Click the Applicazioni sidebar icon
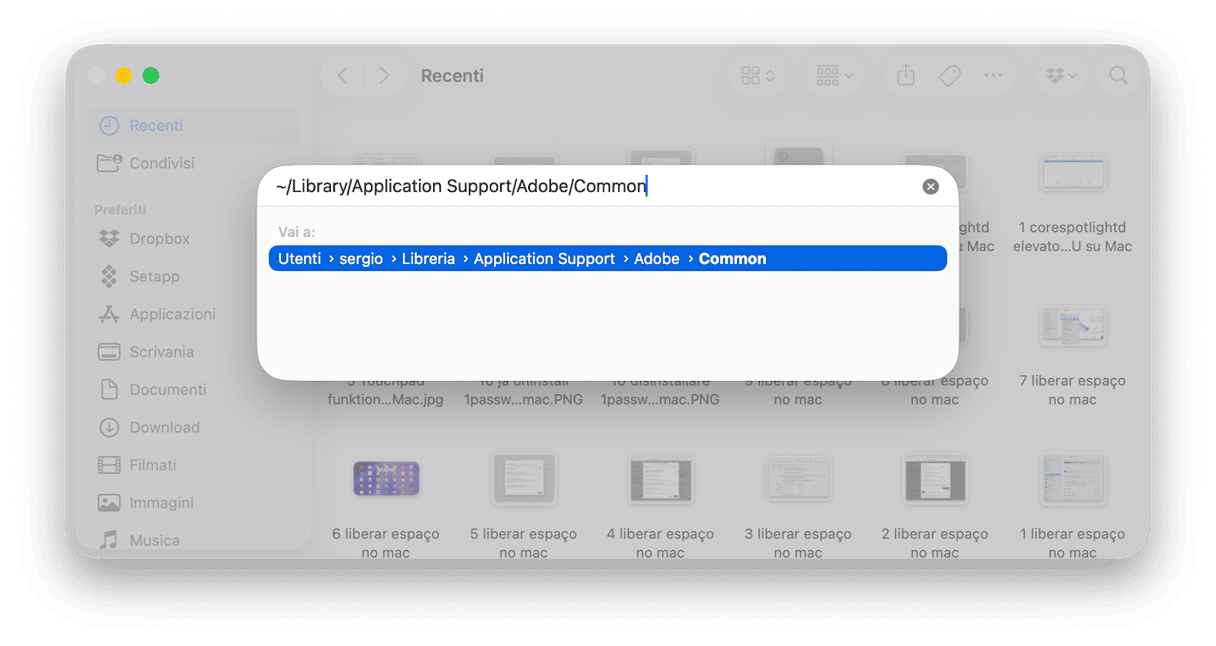The image size is (1216, 646). [x=109, y=314]
